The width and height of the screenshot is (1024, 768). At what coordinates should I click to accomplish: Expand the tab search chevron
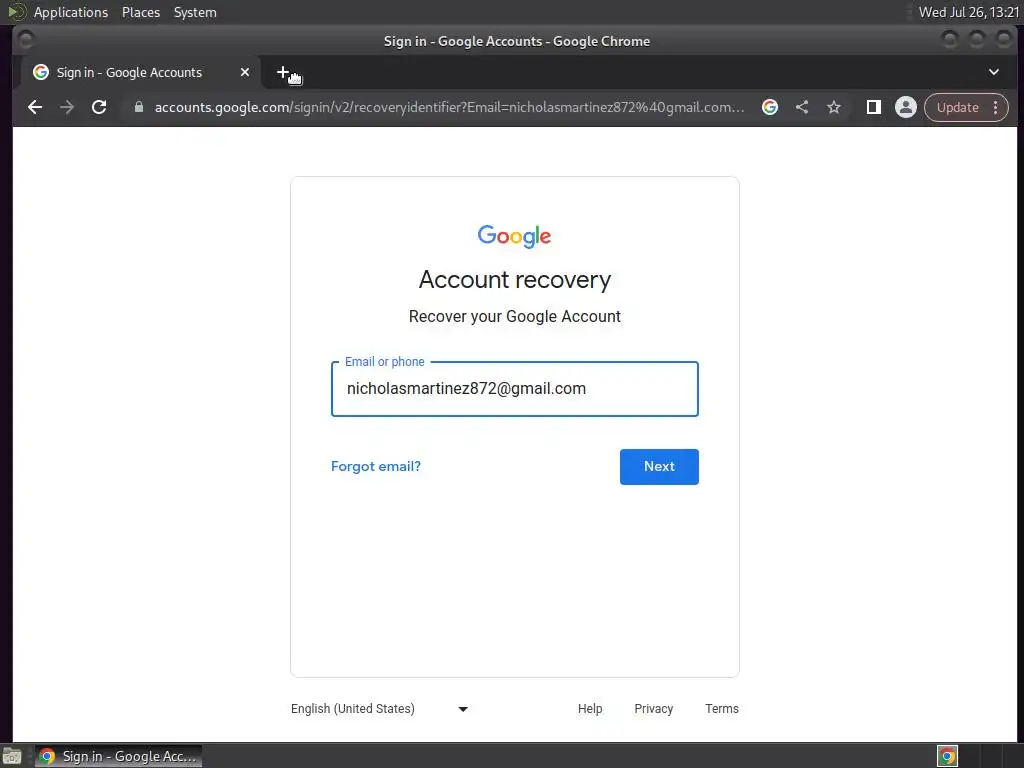[x=994, y=72]
